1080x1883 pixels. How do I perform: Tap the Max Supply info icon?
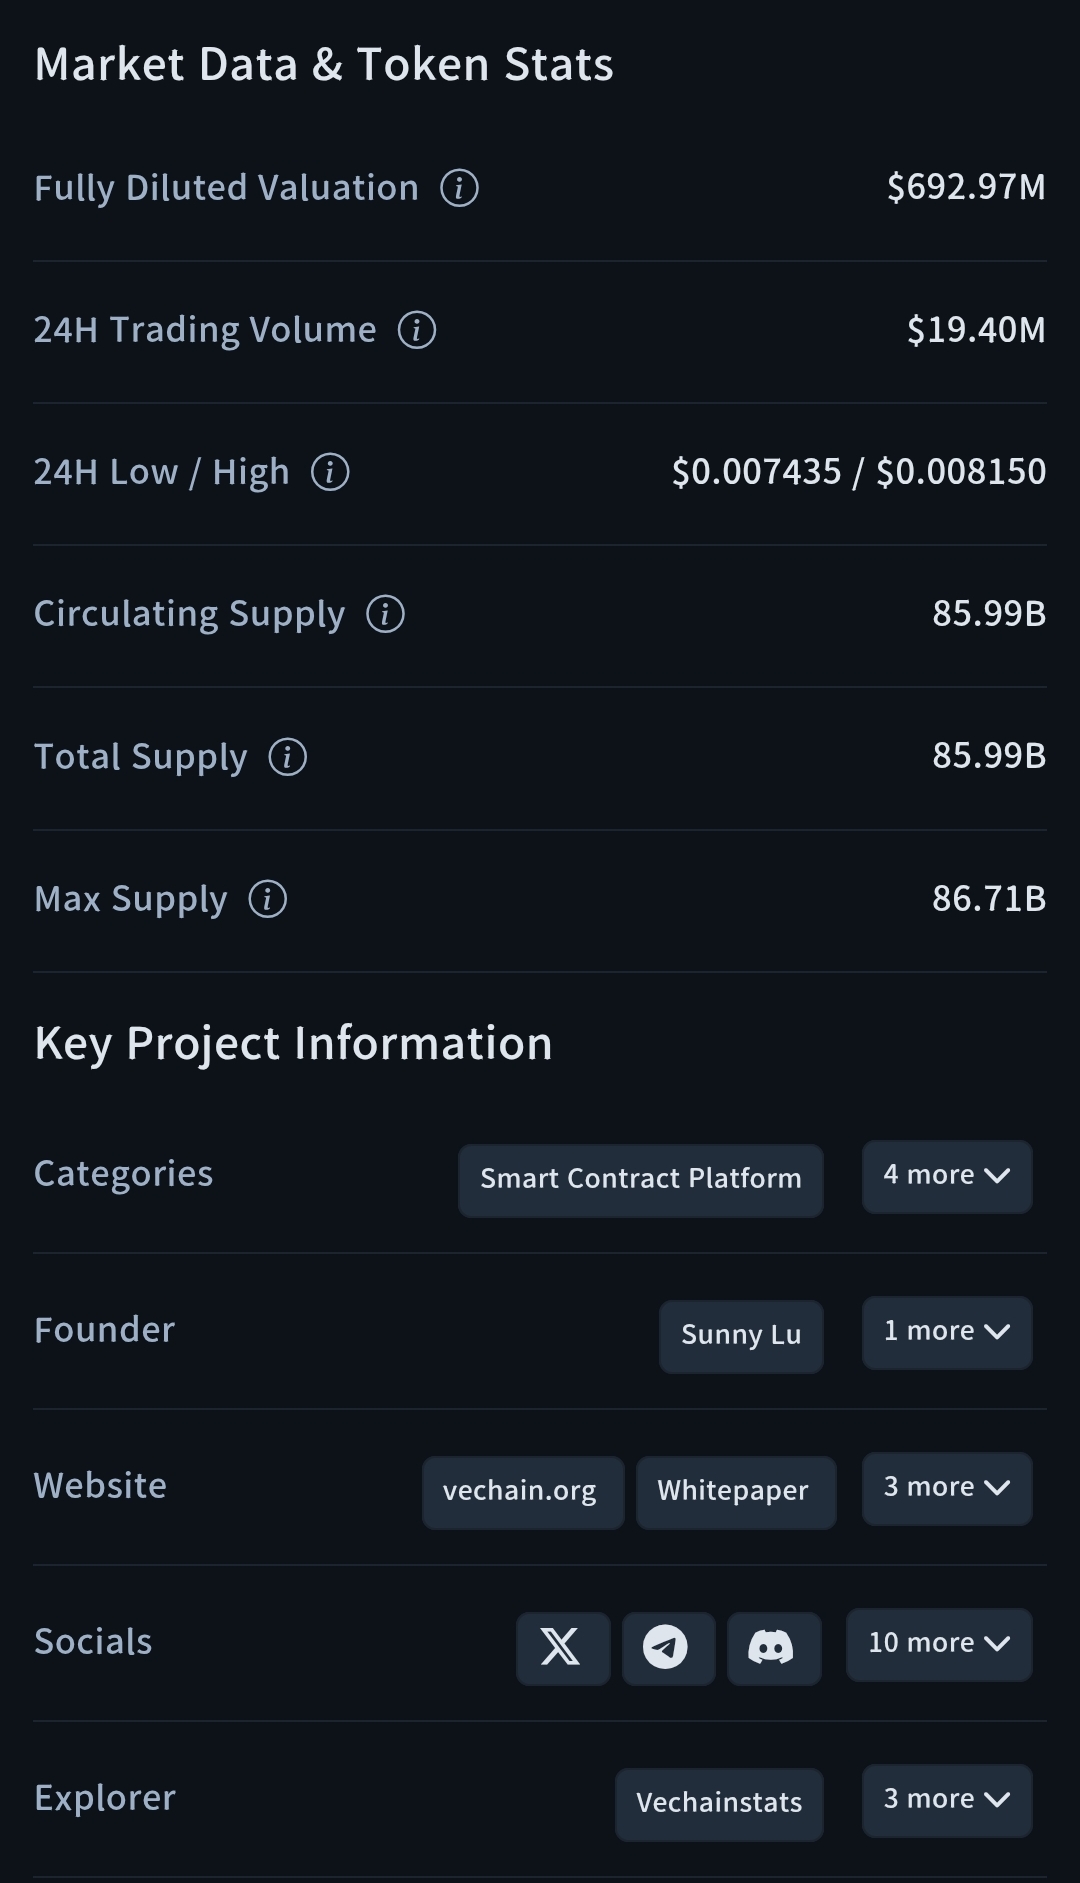[268, 899]
